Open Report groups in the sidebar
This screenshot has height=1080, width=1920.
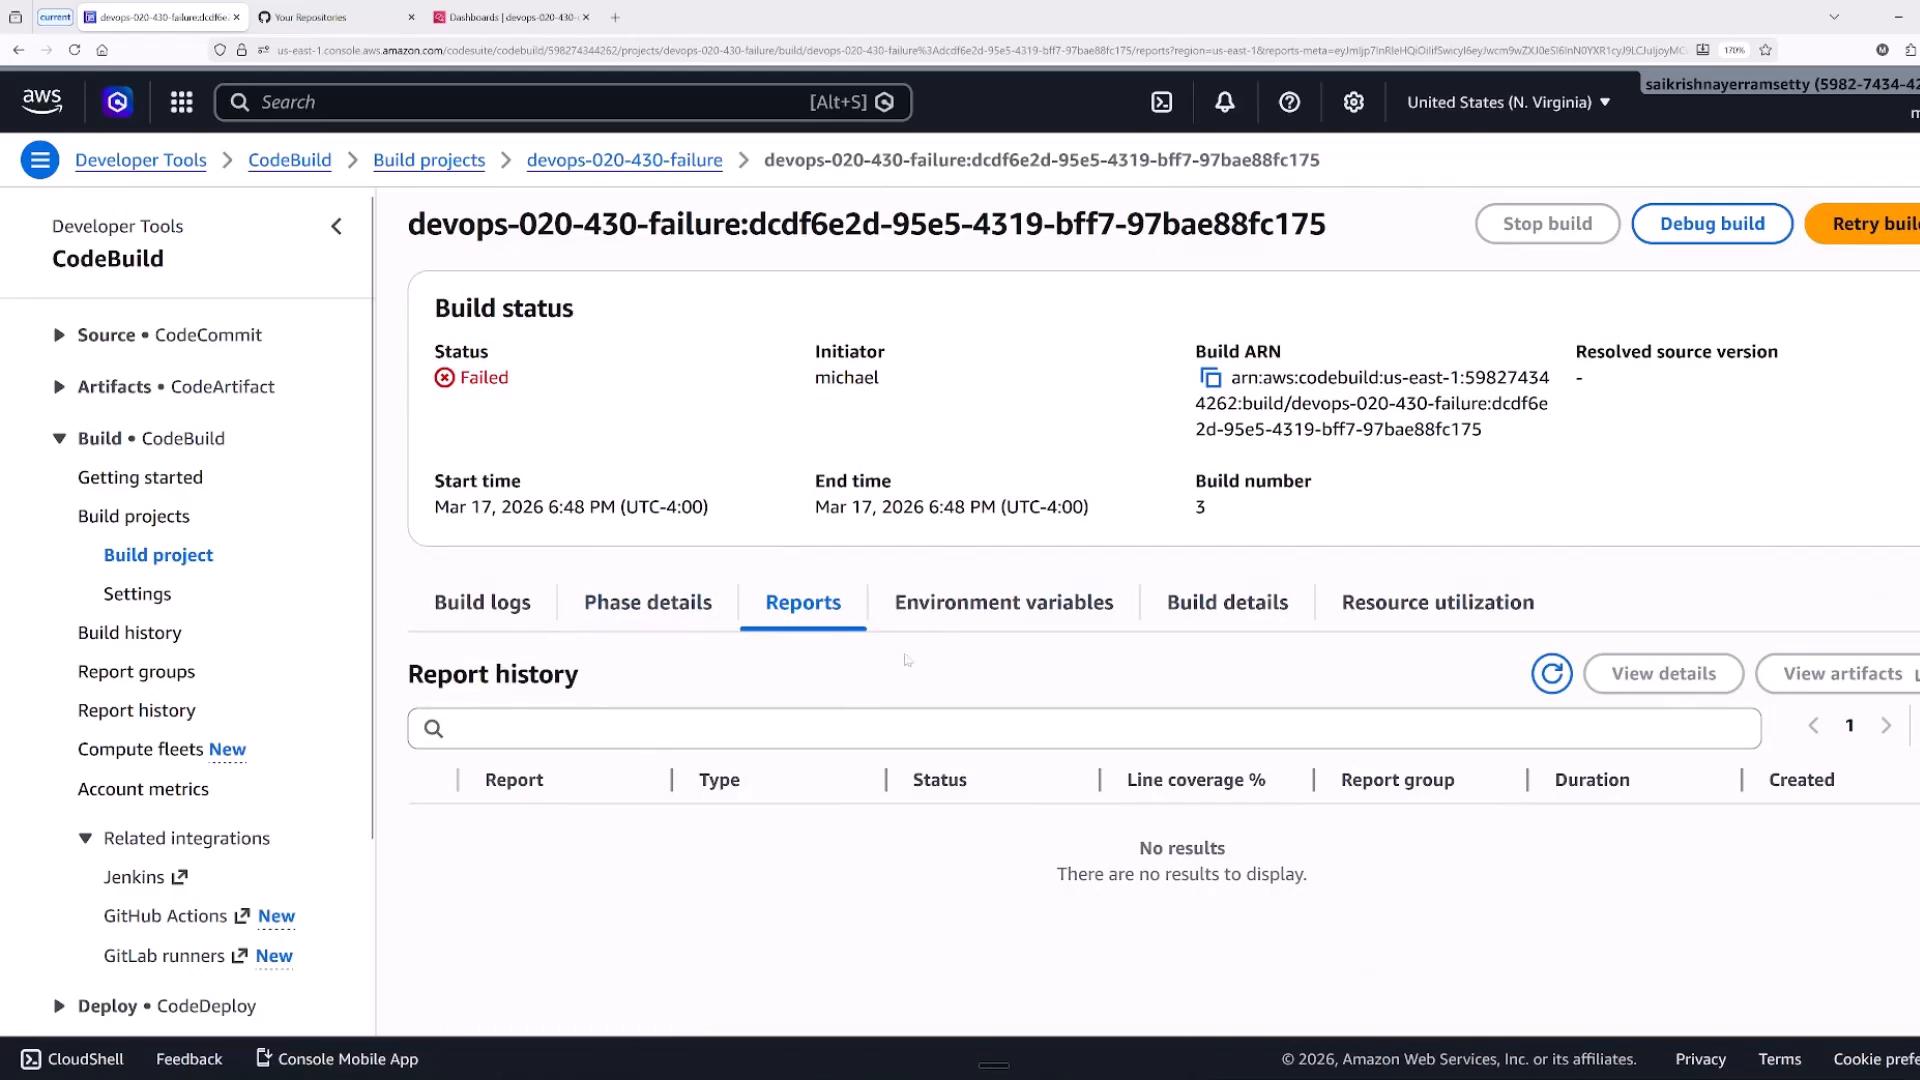point(136,672)
